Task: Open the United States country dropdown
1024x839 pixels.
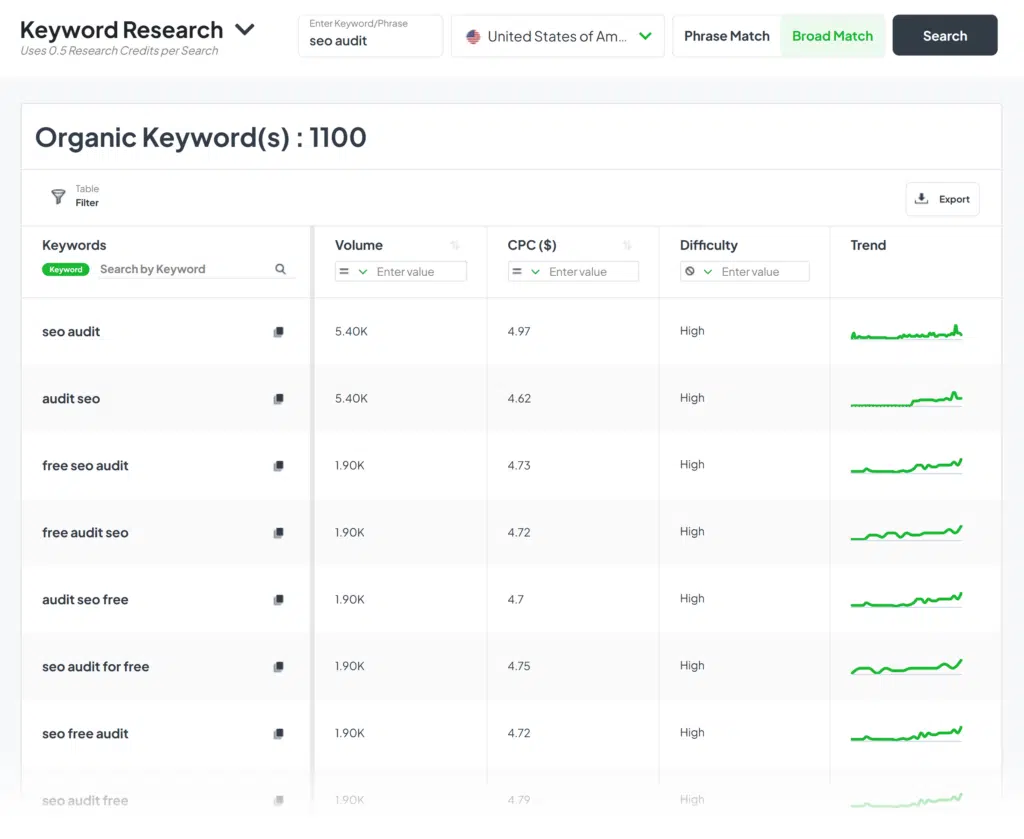Action: click(x=558, y=36)
